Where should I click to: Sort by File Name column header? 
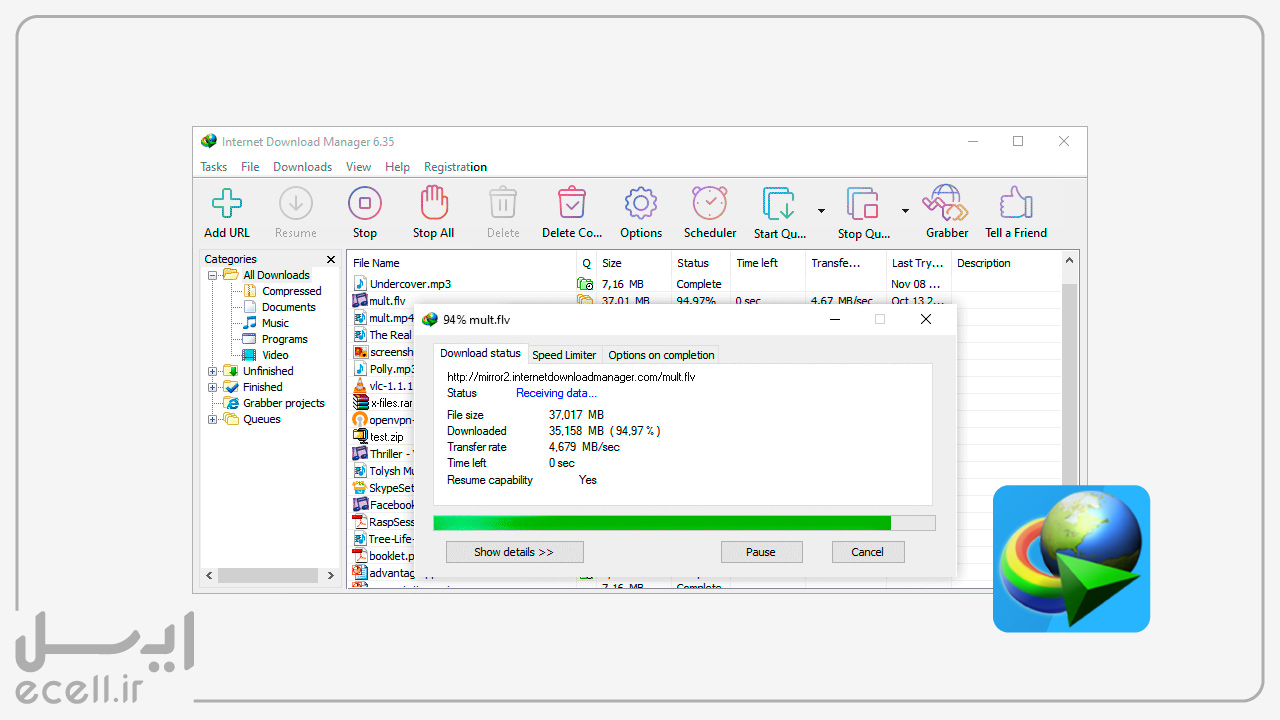point(462,263)
